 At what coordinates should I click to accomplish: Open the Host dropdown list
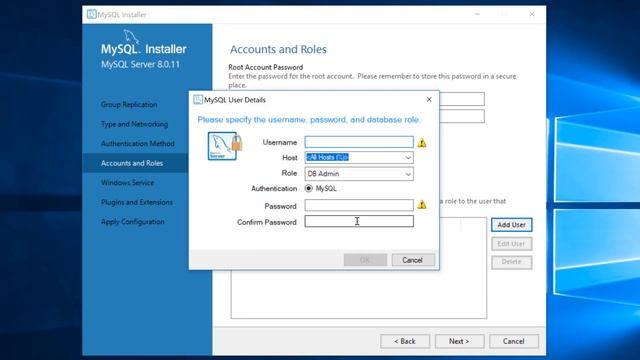tap(408, 158)
